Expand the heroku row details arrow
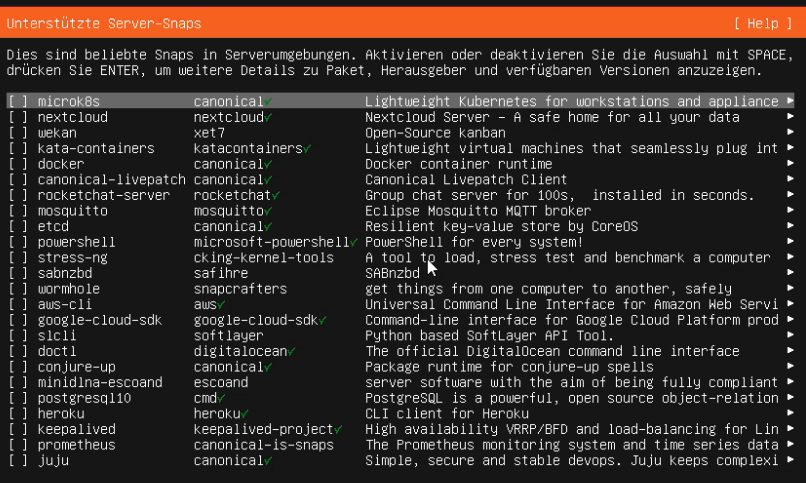 click(x=790, y=413)
